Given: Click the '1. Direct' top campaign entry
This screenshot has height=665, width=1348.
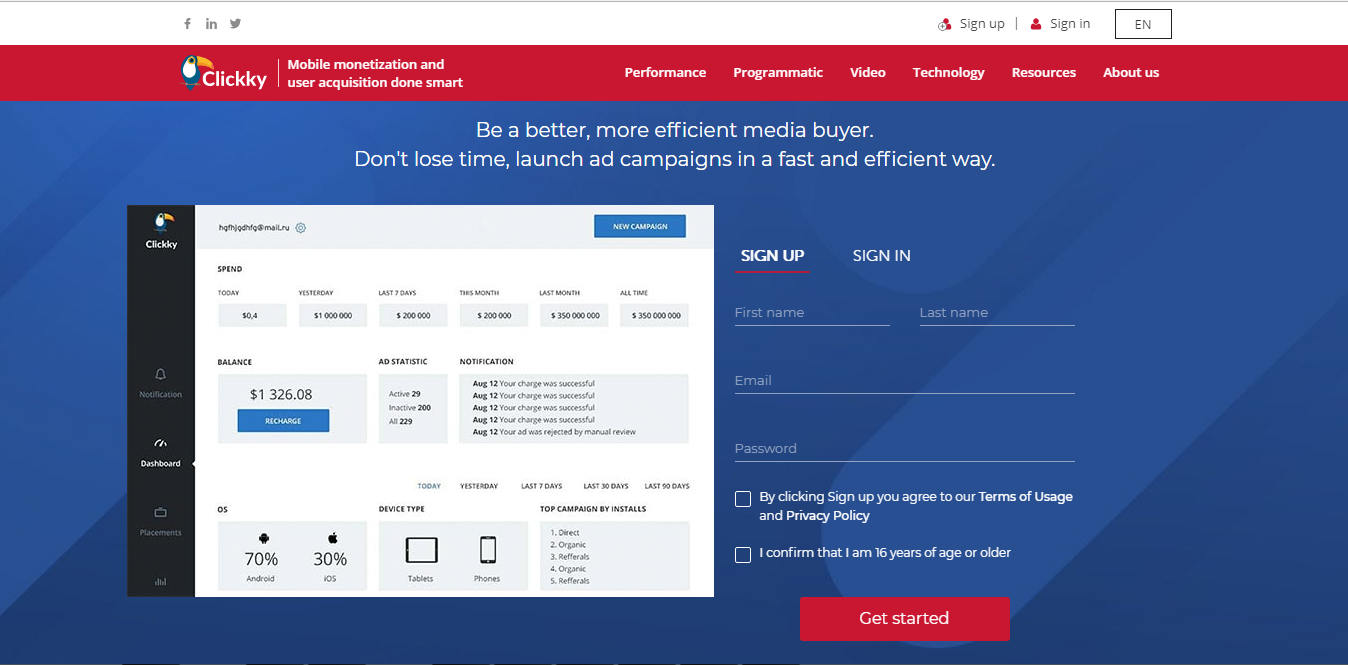Looking at the screenshot, I should [x=565, y=533].
